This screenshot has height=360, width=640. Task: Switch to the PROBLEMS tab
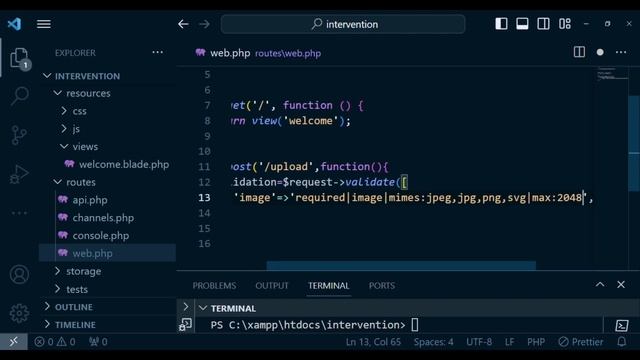click(x=214, y=286)
